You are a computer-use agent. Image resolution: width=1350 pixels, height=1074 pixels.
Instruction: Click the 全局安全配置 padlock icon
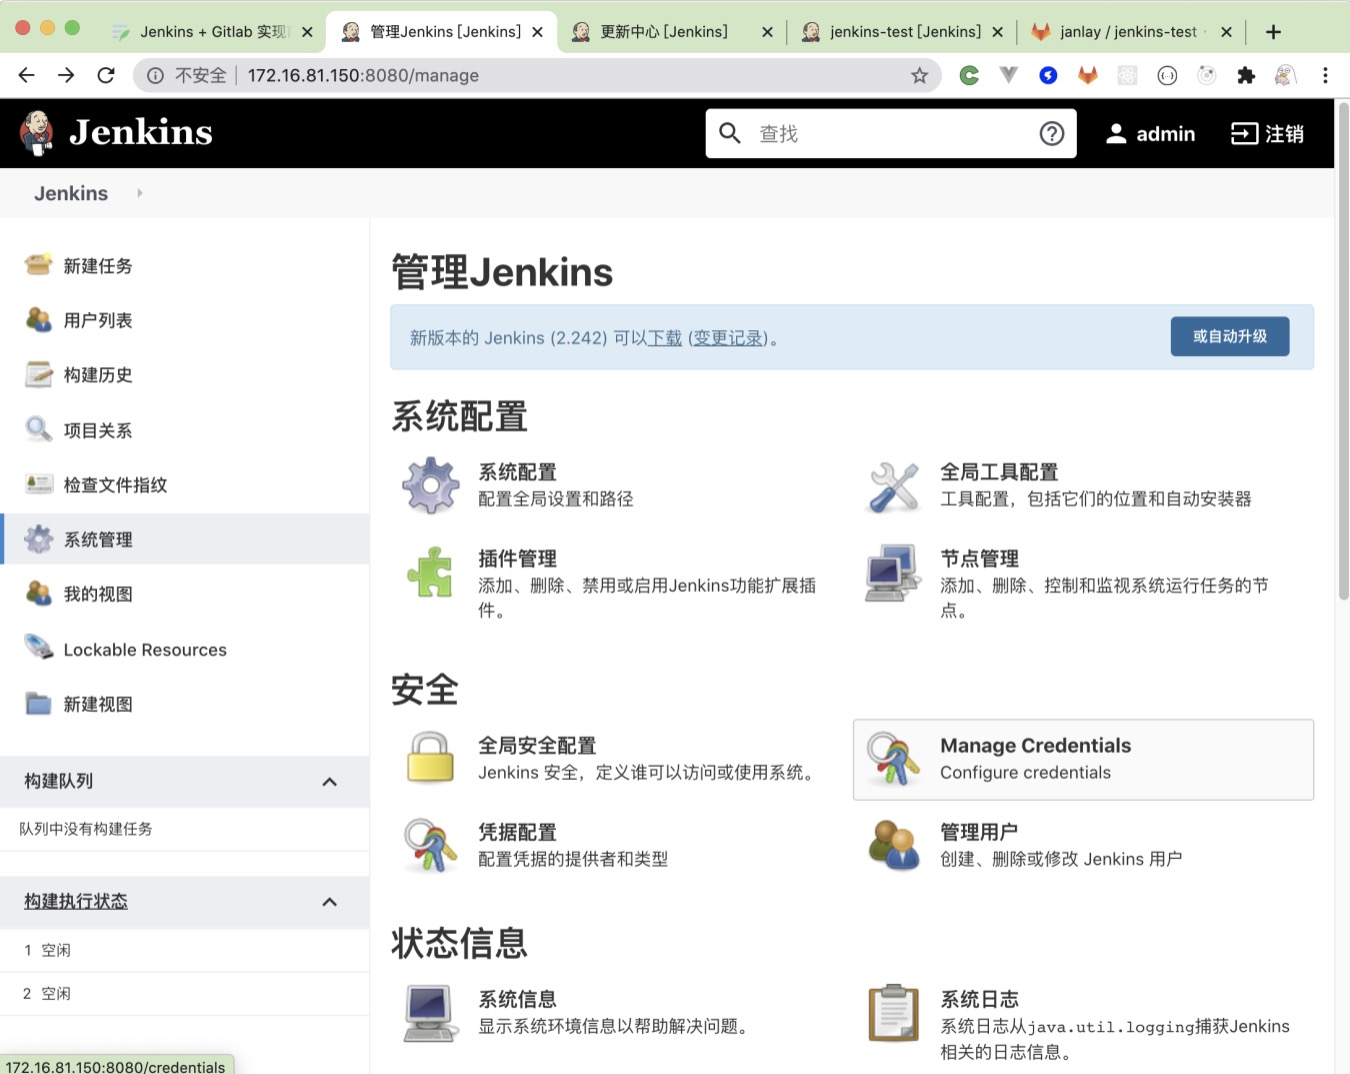pos(431,757)
